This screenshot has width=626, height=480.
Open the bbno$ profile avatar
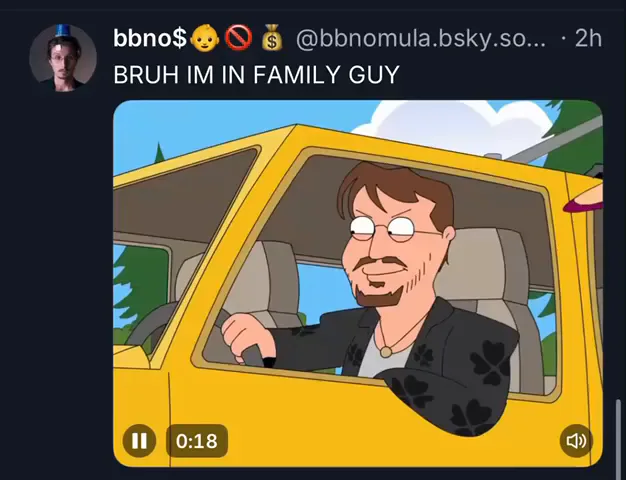63,58
